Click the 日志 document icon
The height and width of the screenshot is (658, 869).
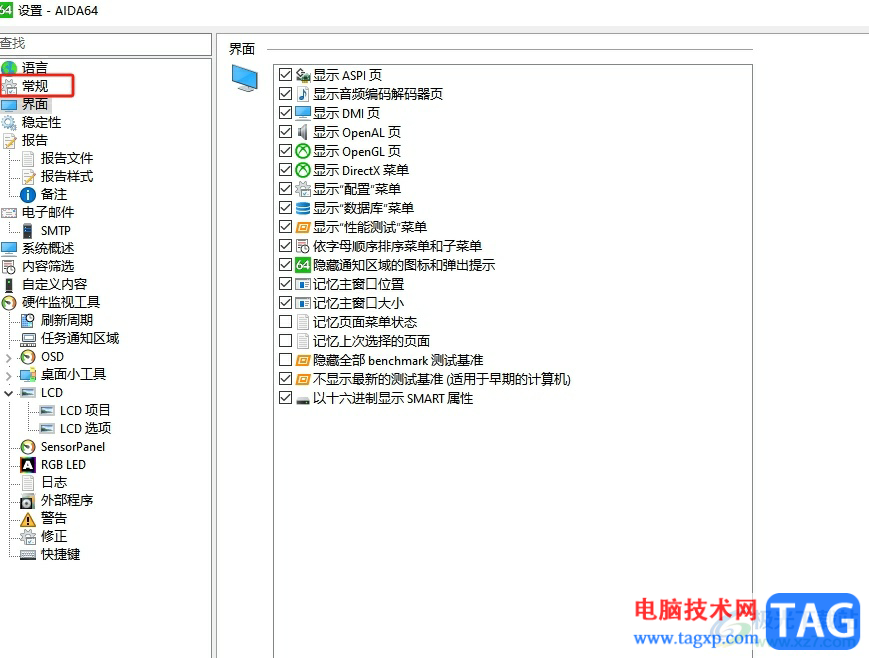click(28, 483)
